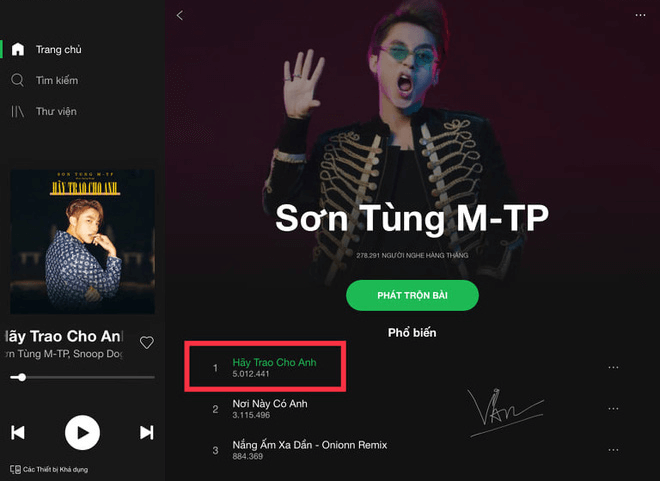Skip to previous track
The height and width of the screenshot is (481, 660).
[x=18, y=433]
